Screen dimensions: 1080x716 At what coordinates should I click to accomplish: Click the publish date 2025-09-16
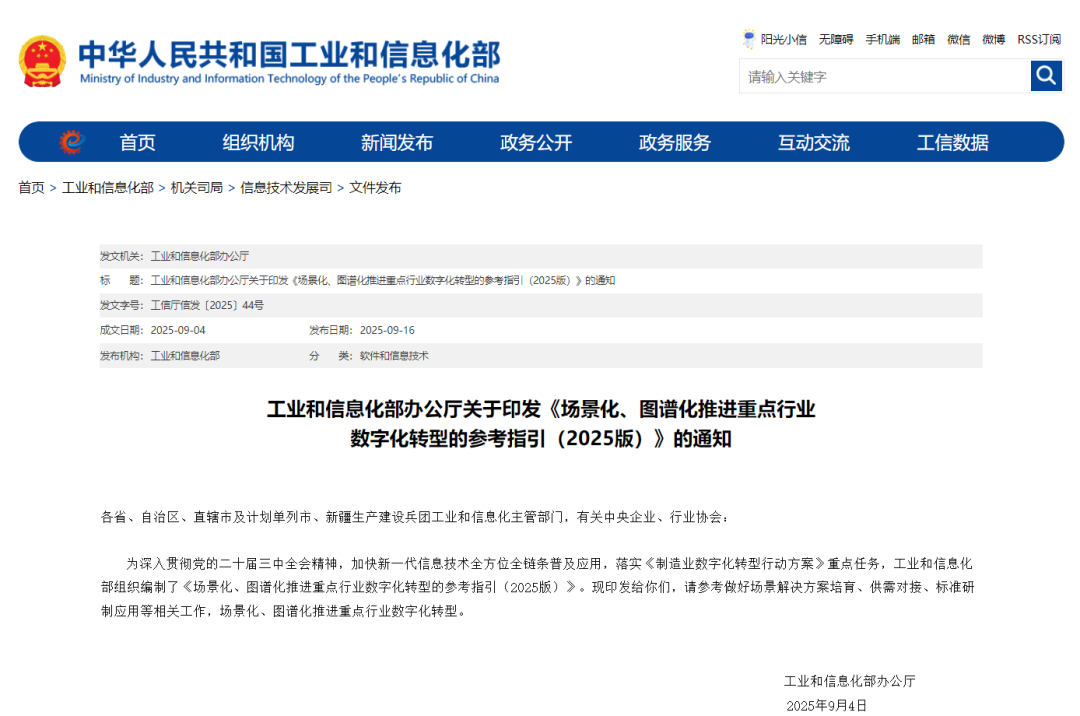tap(387, 330)
